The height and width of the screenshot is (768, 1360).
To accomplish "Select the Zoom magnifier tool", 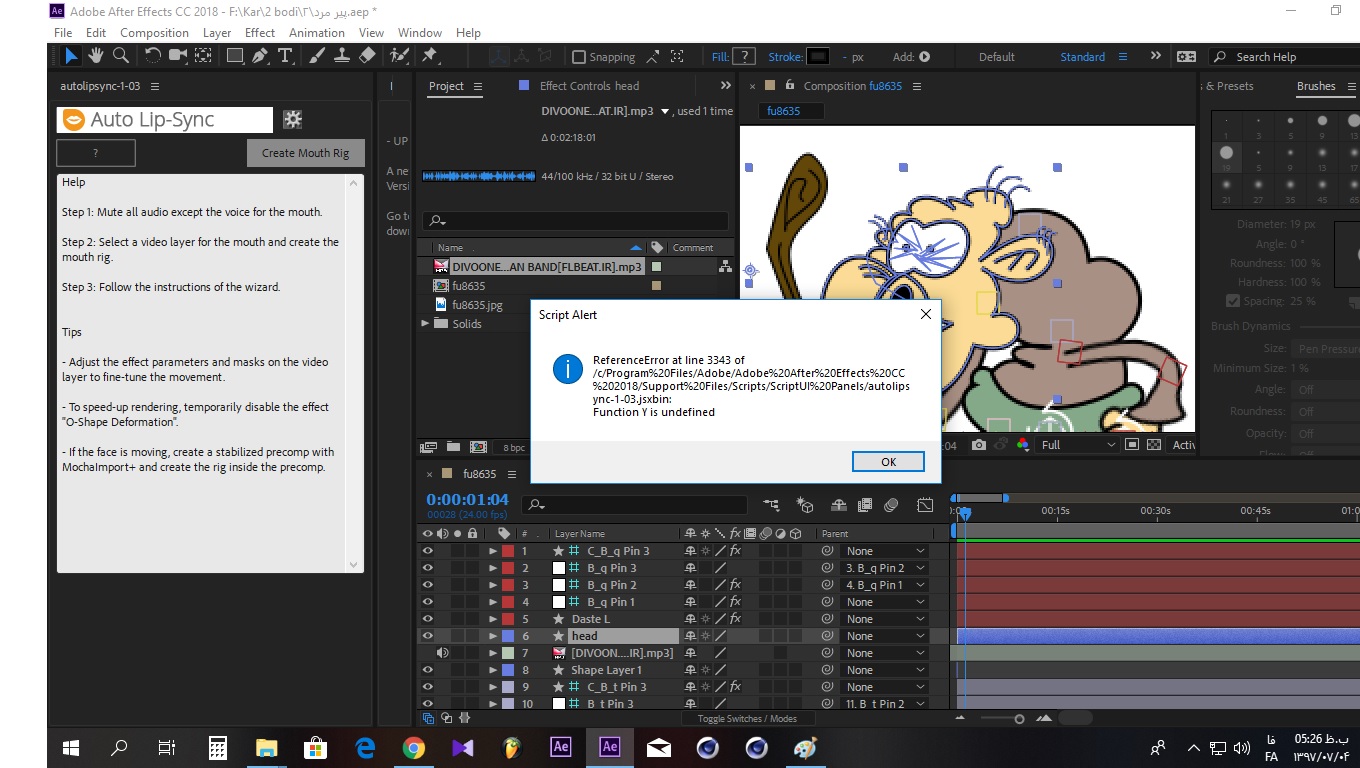I will (120, 56).
